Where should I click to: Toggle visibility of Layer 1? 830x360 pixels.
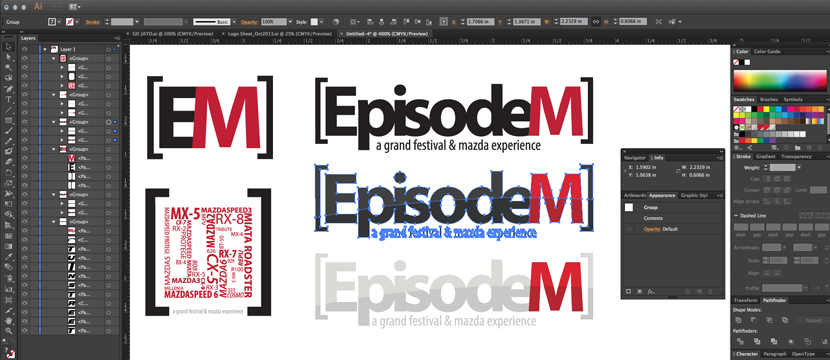pos(24,49)
